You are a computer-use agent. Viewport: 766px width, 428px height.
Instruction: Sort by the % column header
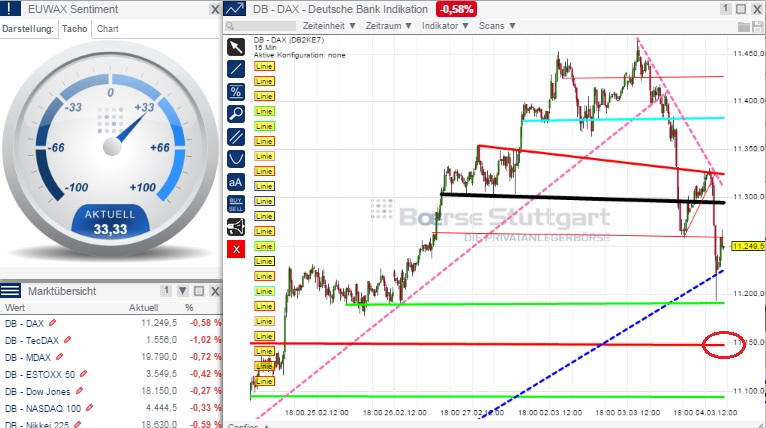190,308
